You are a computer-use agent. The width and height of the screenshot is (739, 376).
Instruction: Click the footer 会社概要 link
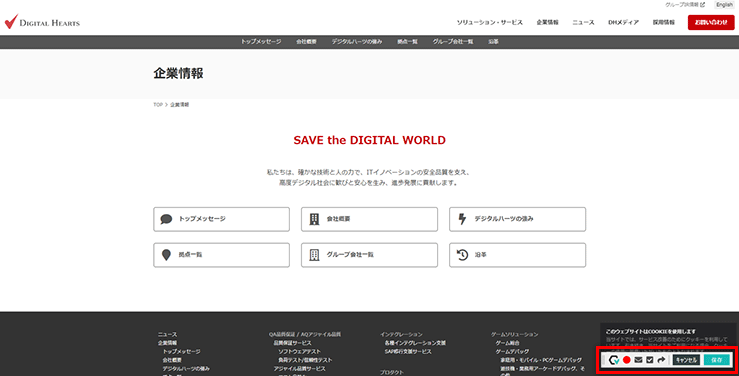pos(172,360)
